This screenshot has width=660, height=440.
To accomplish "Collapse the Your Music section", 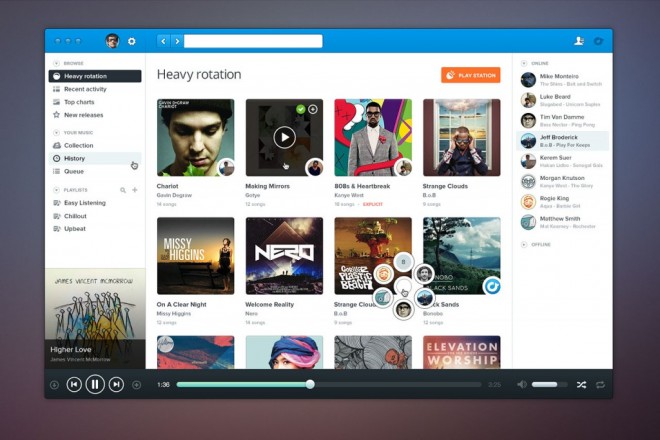I will click(x=56, y=133).
